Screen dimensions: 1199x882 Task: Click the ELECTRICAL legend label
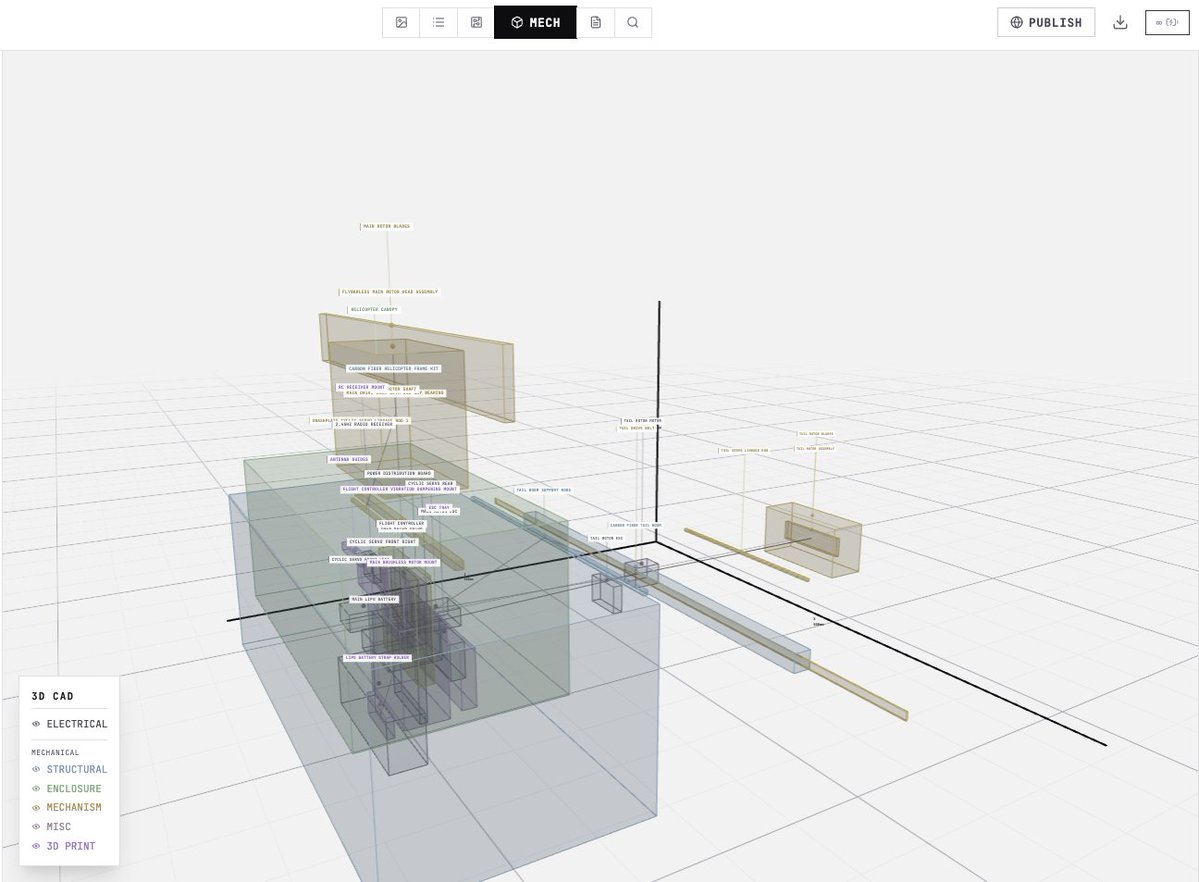point(77,724)
